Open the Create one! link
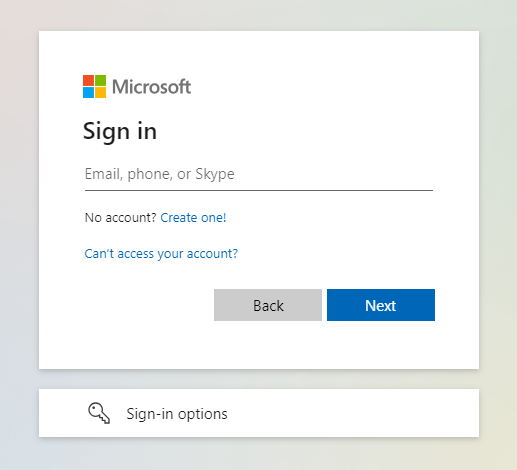Image resolution: width=517 pixels, height=470 pixels. 193,218
